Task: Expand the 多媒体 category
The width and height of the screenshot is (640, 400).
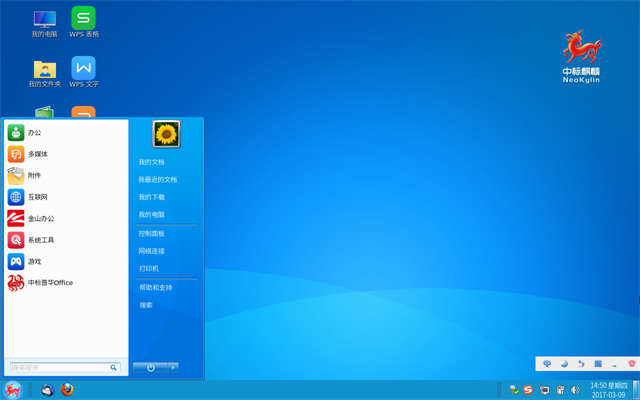Action: pyautogui.click(x=37, y=154)
